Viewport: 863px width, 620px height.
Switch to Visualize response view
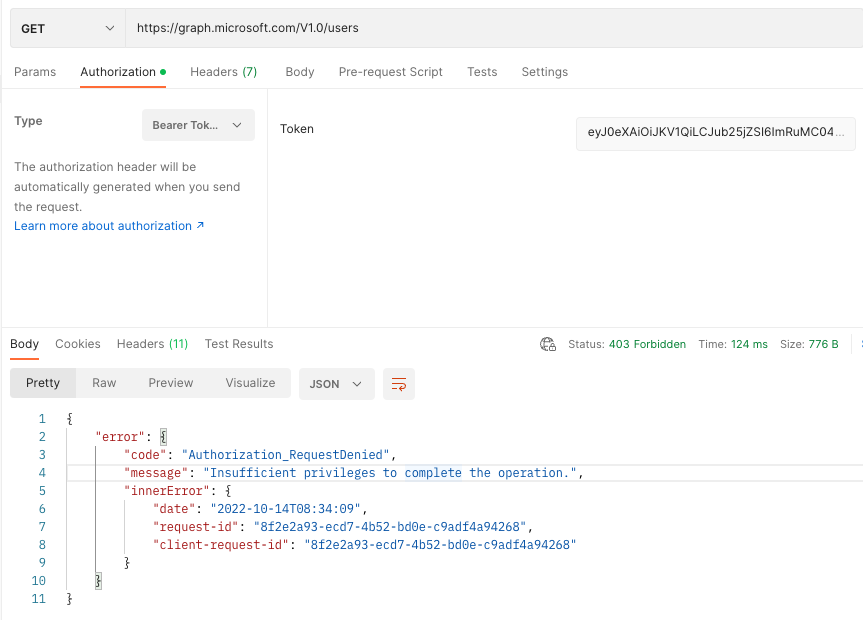250,383
